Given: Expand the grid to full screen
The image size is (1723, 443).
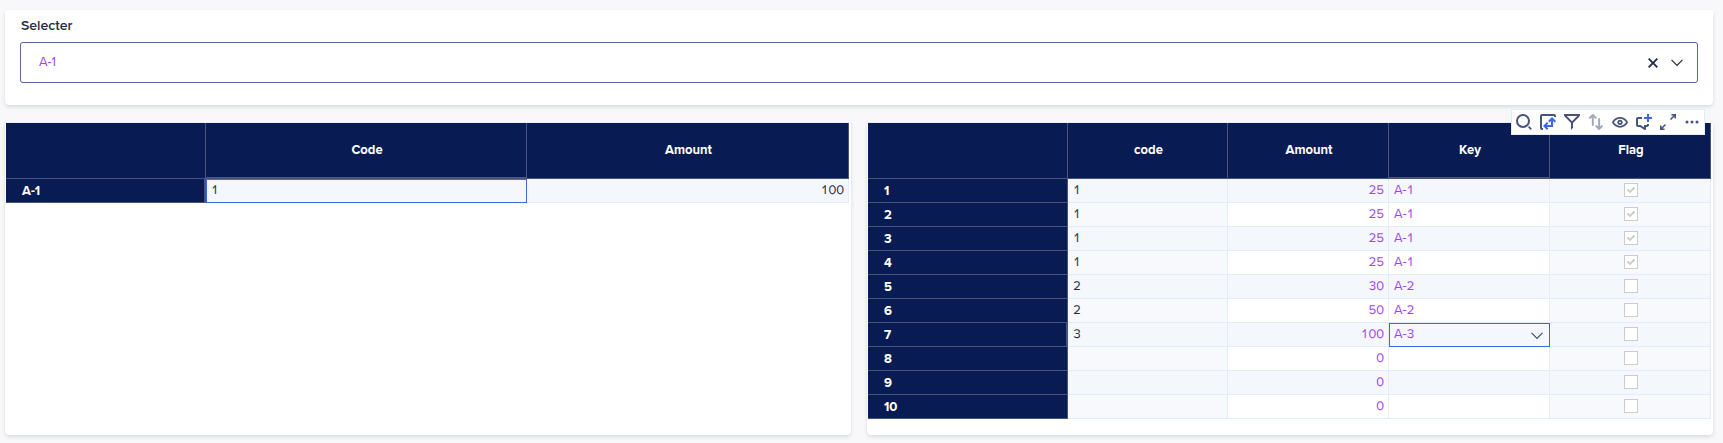Looking at the screenshot, I should pos(1668,122).
